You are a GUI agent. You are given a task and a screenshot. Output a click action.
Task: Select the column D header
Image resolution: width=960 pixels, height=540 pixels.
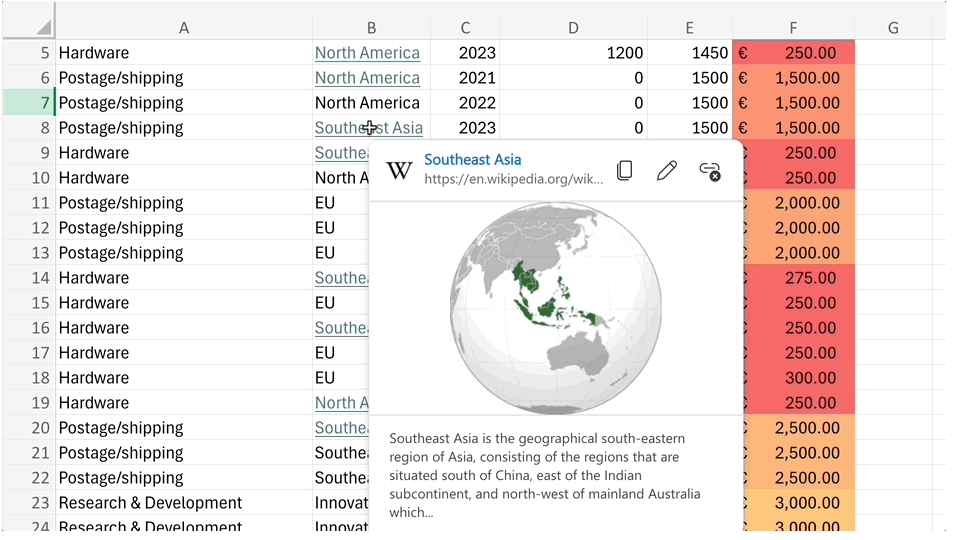573,28
